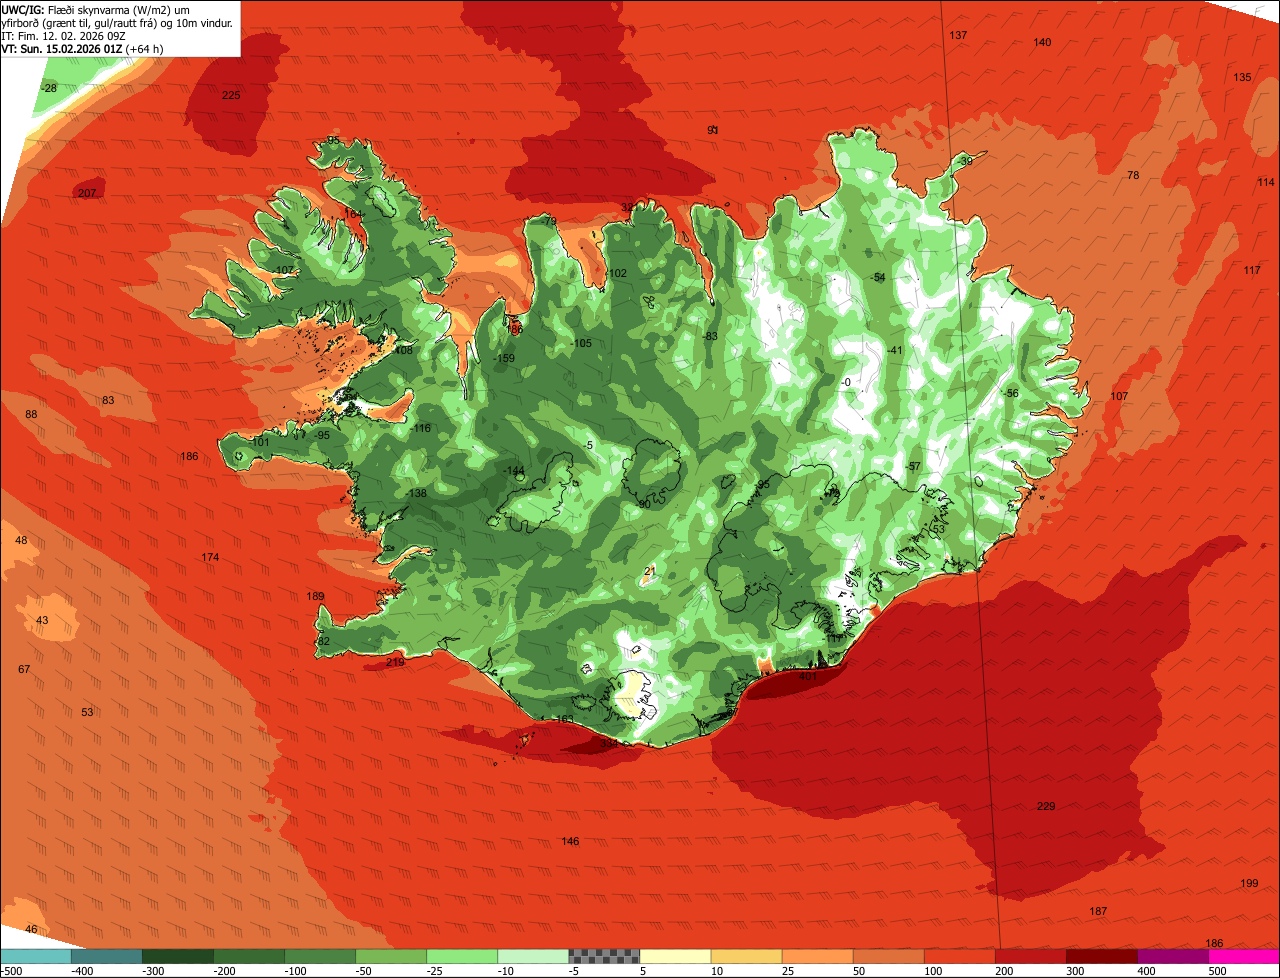Screen dimensions: 1280x978
Task: Click the 207 value near the west edge
Action: (87, 193)
